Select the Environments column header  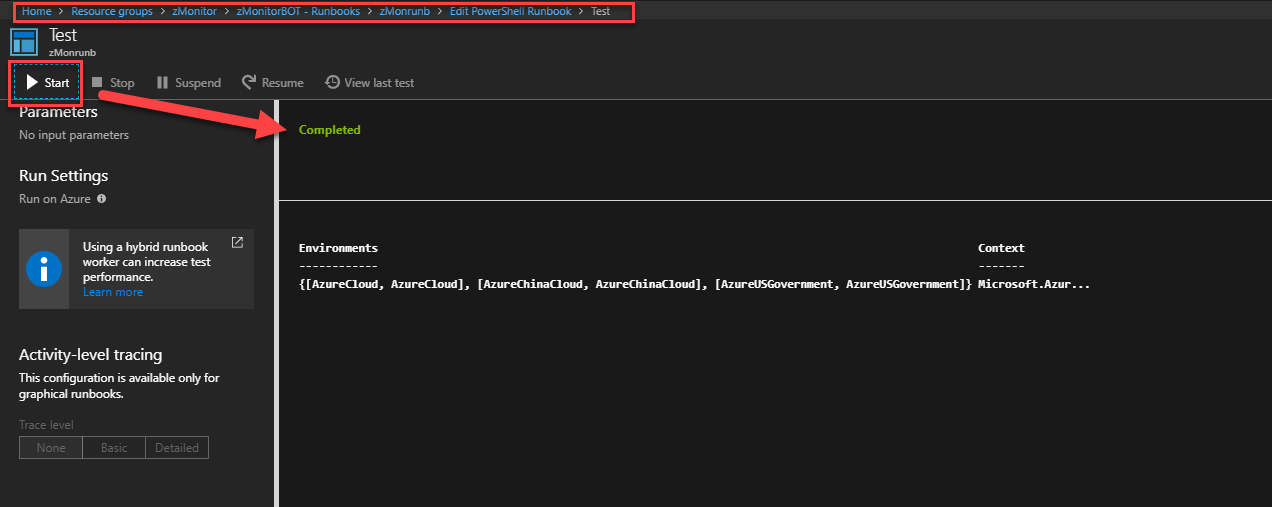click(338, 248)
